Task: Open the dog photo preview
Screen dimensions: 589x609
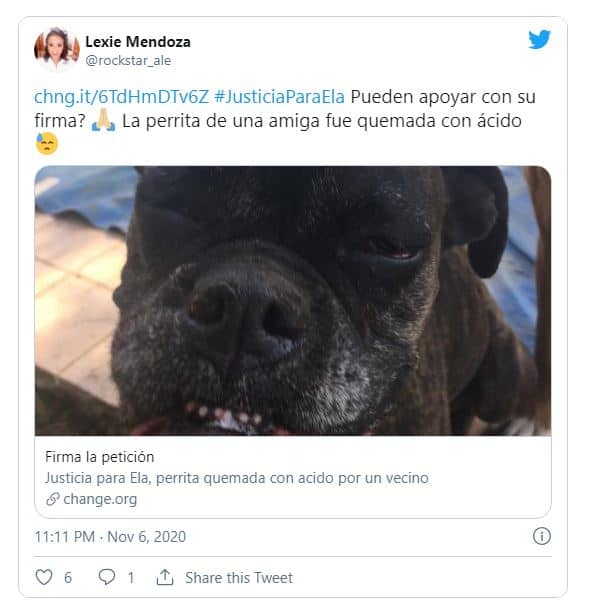Action: tap(293, 301)
